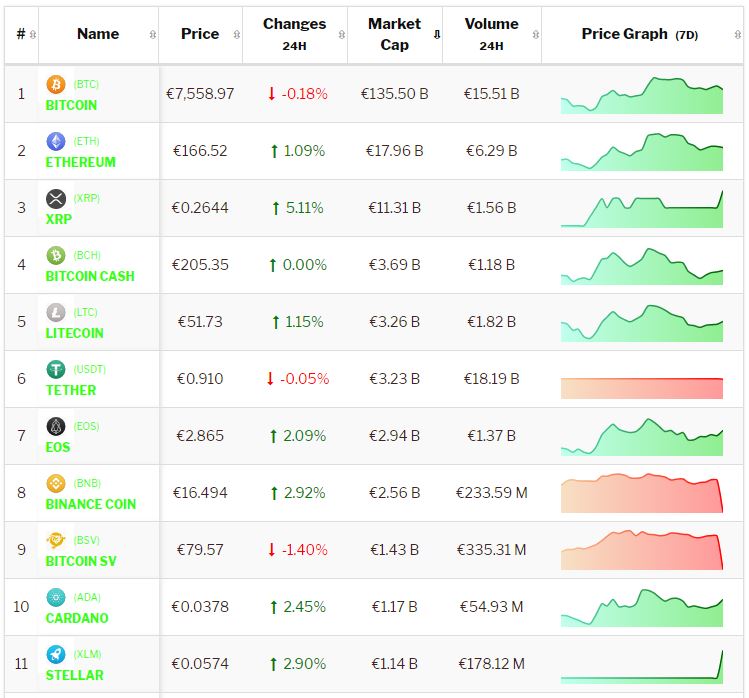The height and width of the screenshot is (698, 749).
Task: Click the Bitcoin 7D price graph
Action: 641,95
